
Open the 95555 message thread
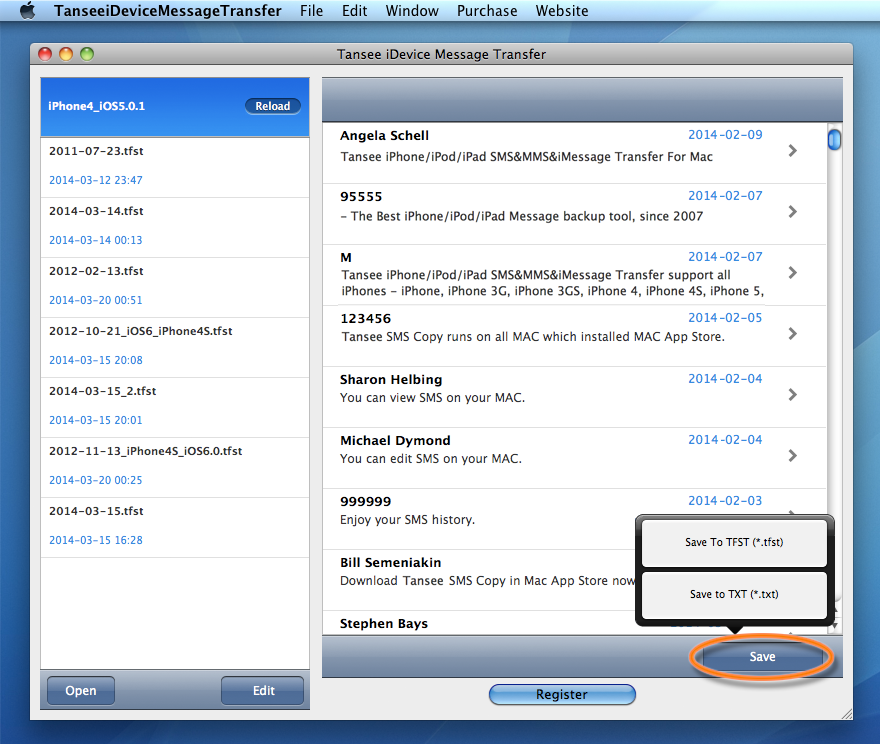pyautogui.click(x=574, y=214)
